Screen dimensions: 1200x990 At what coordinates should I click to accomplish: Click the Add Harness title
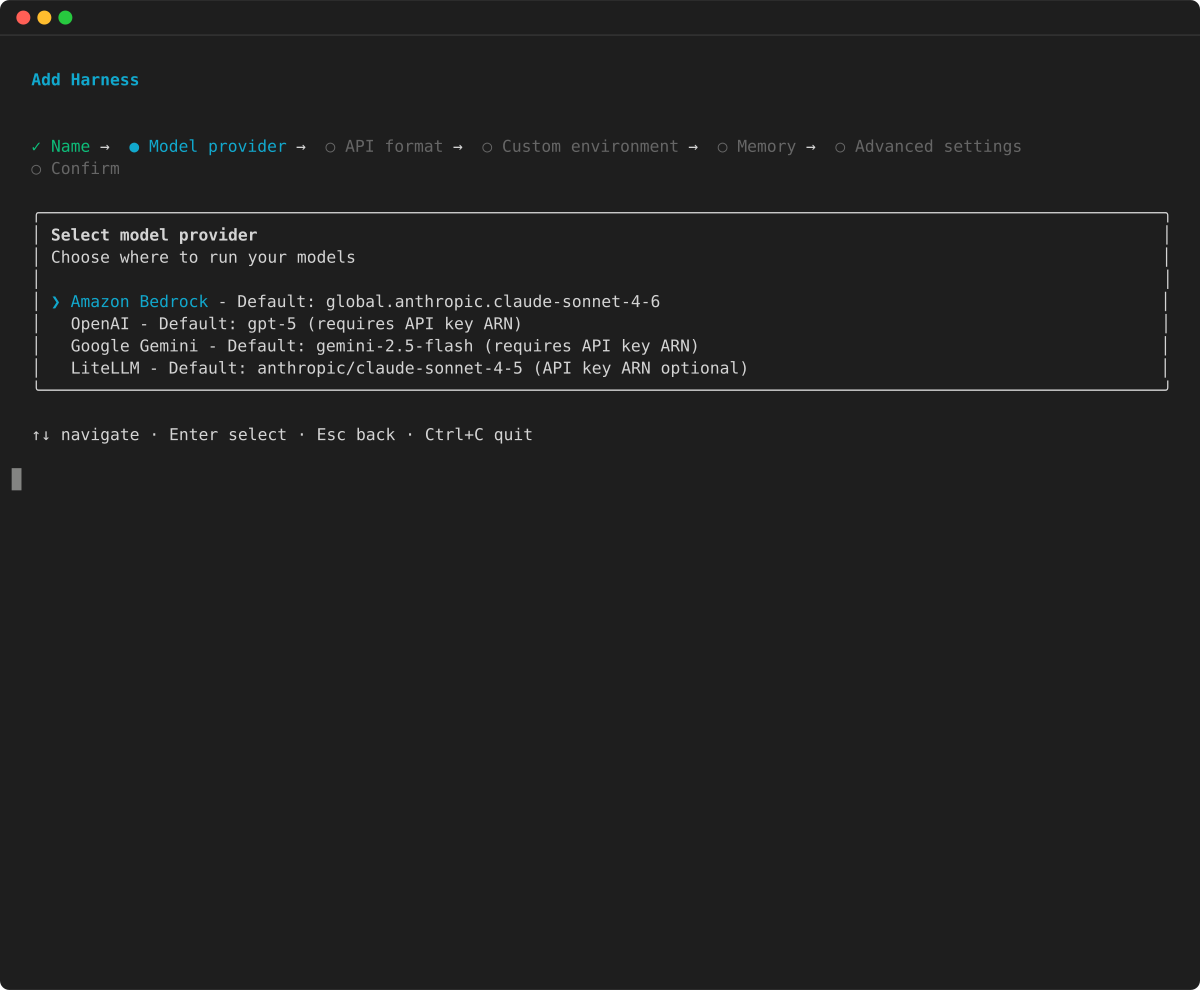pyautogui.click(x=85, y=80)
